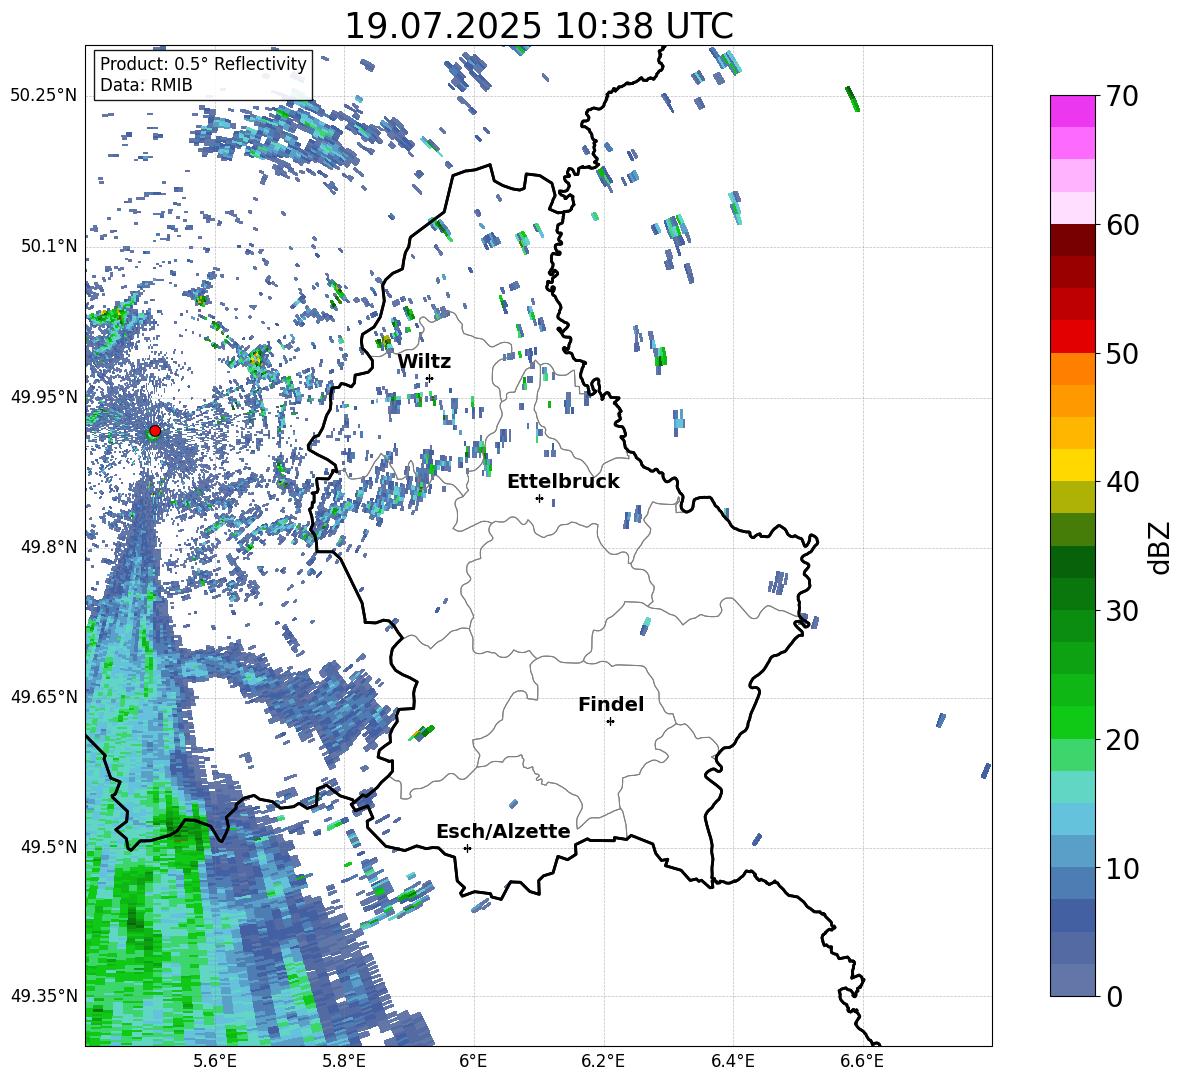Click the bright green colorbar segment above 20
Screen dimensions: 1184x1081
(1072, 723)
